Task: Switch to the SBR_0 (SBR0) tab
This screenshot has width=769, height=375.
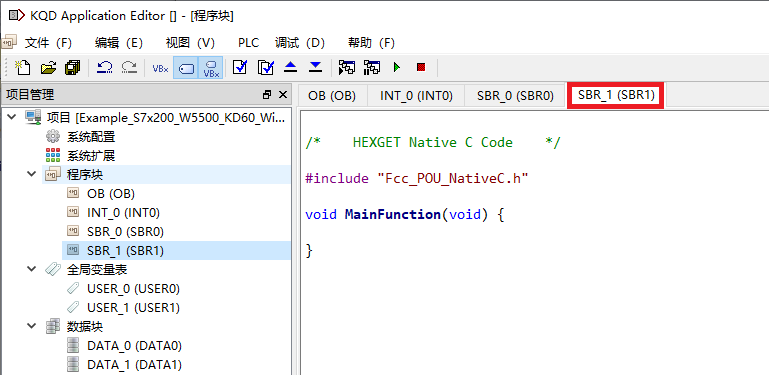Action: click(515, 96)
